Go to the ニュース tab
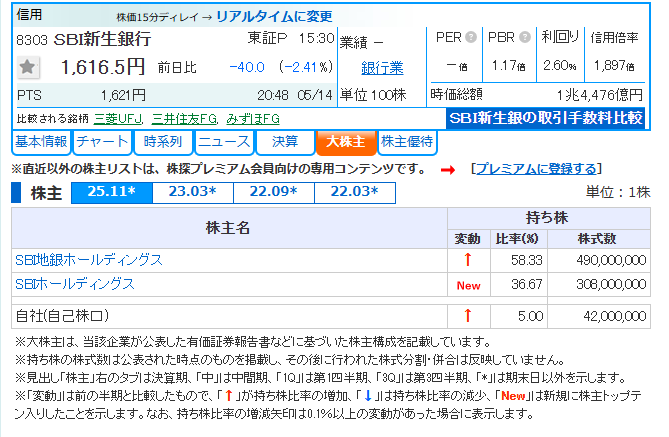The image size is (669, 437). click(x=224, y=142)
